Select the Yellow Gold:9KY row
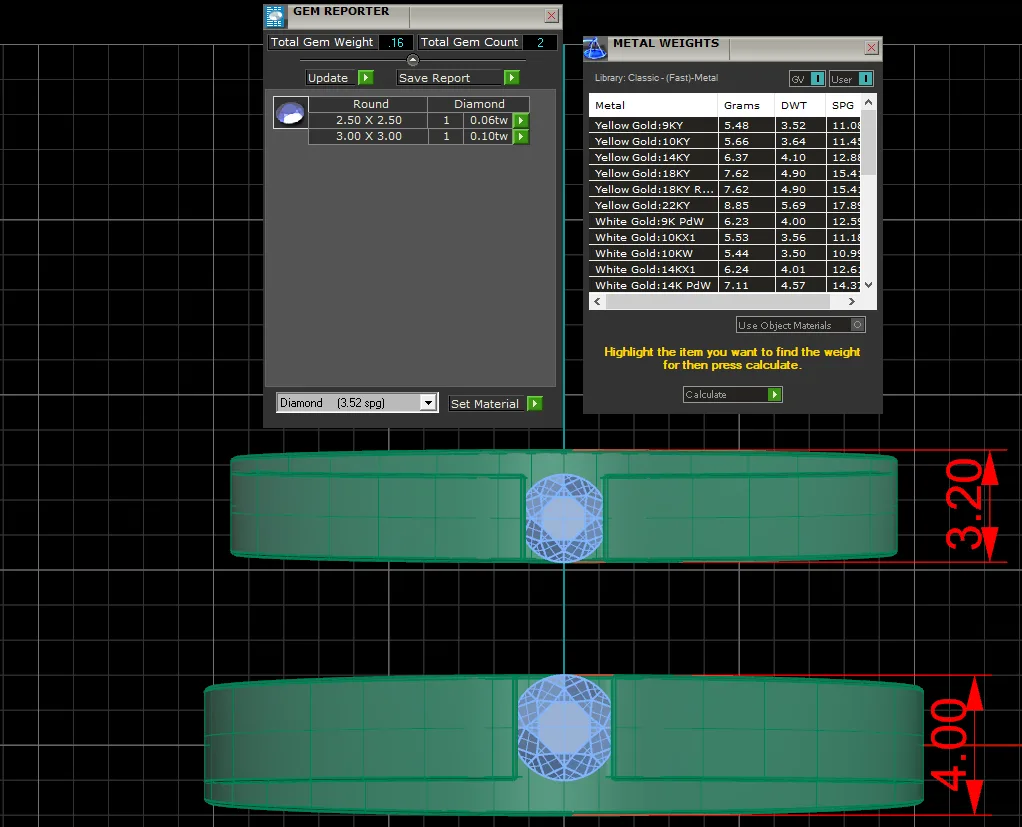The height and width of the screenshot is (827, 1022). [725, 125]
